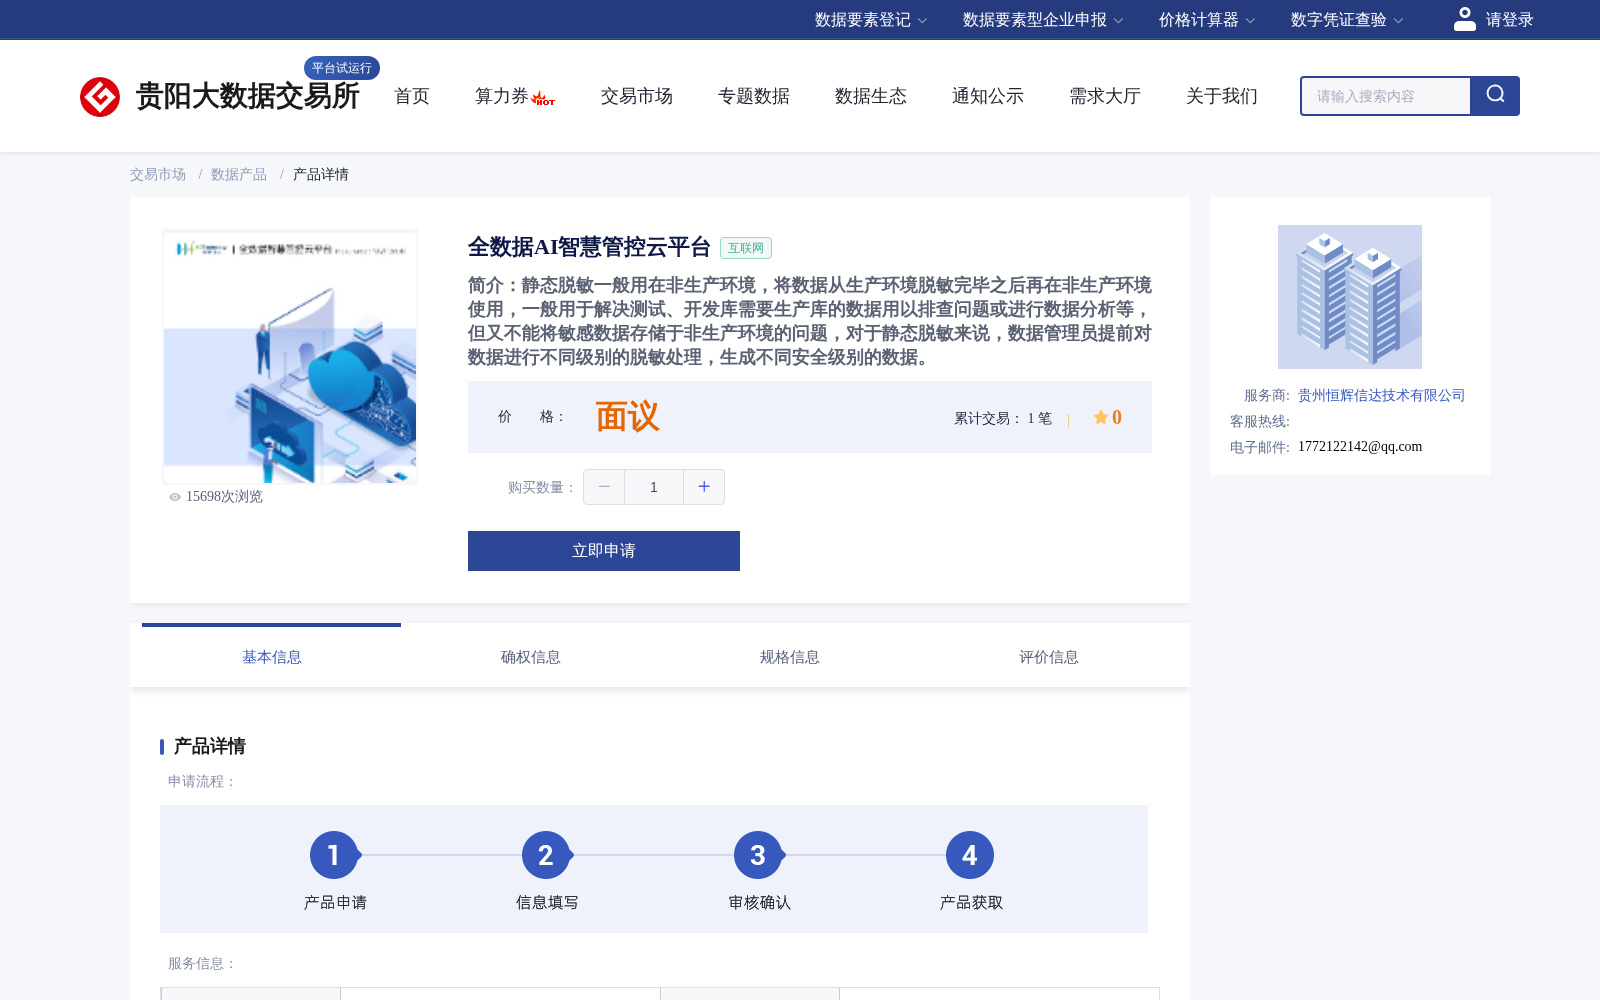This screenshot has height=1000, width=1600.
Task: Click the 申请流程 label
Action: pyautogui.click(x=202, y=782)
